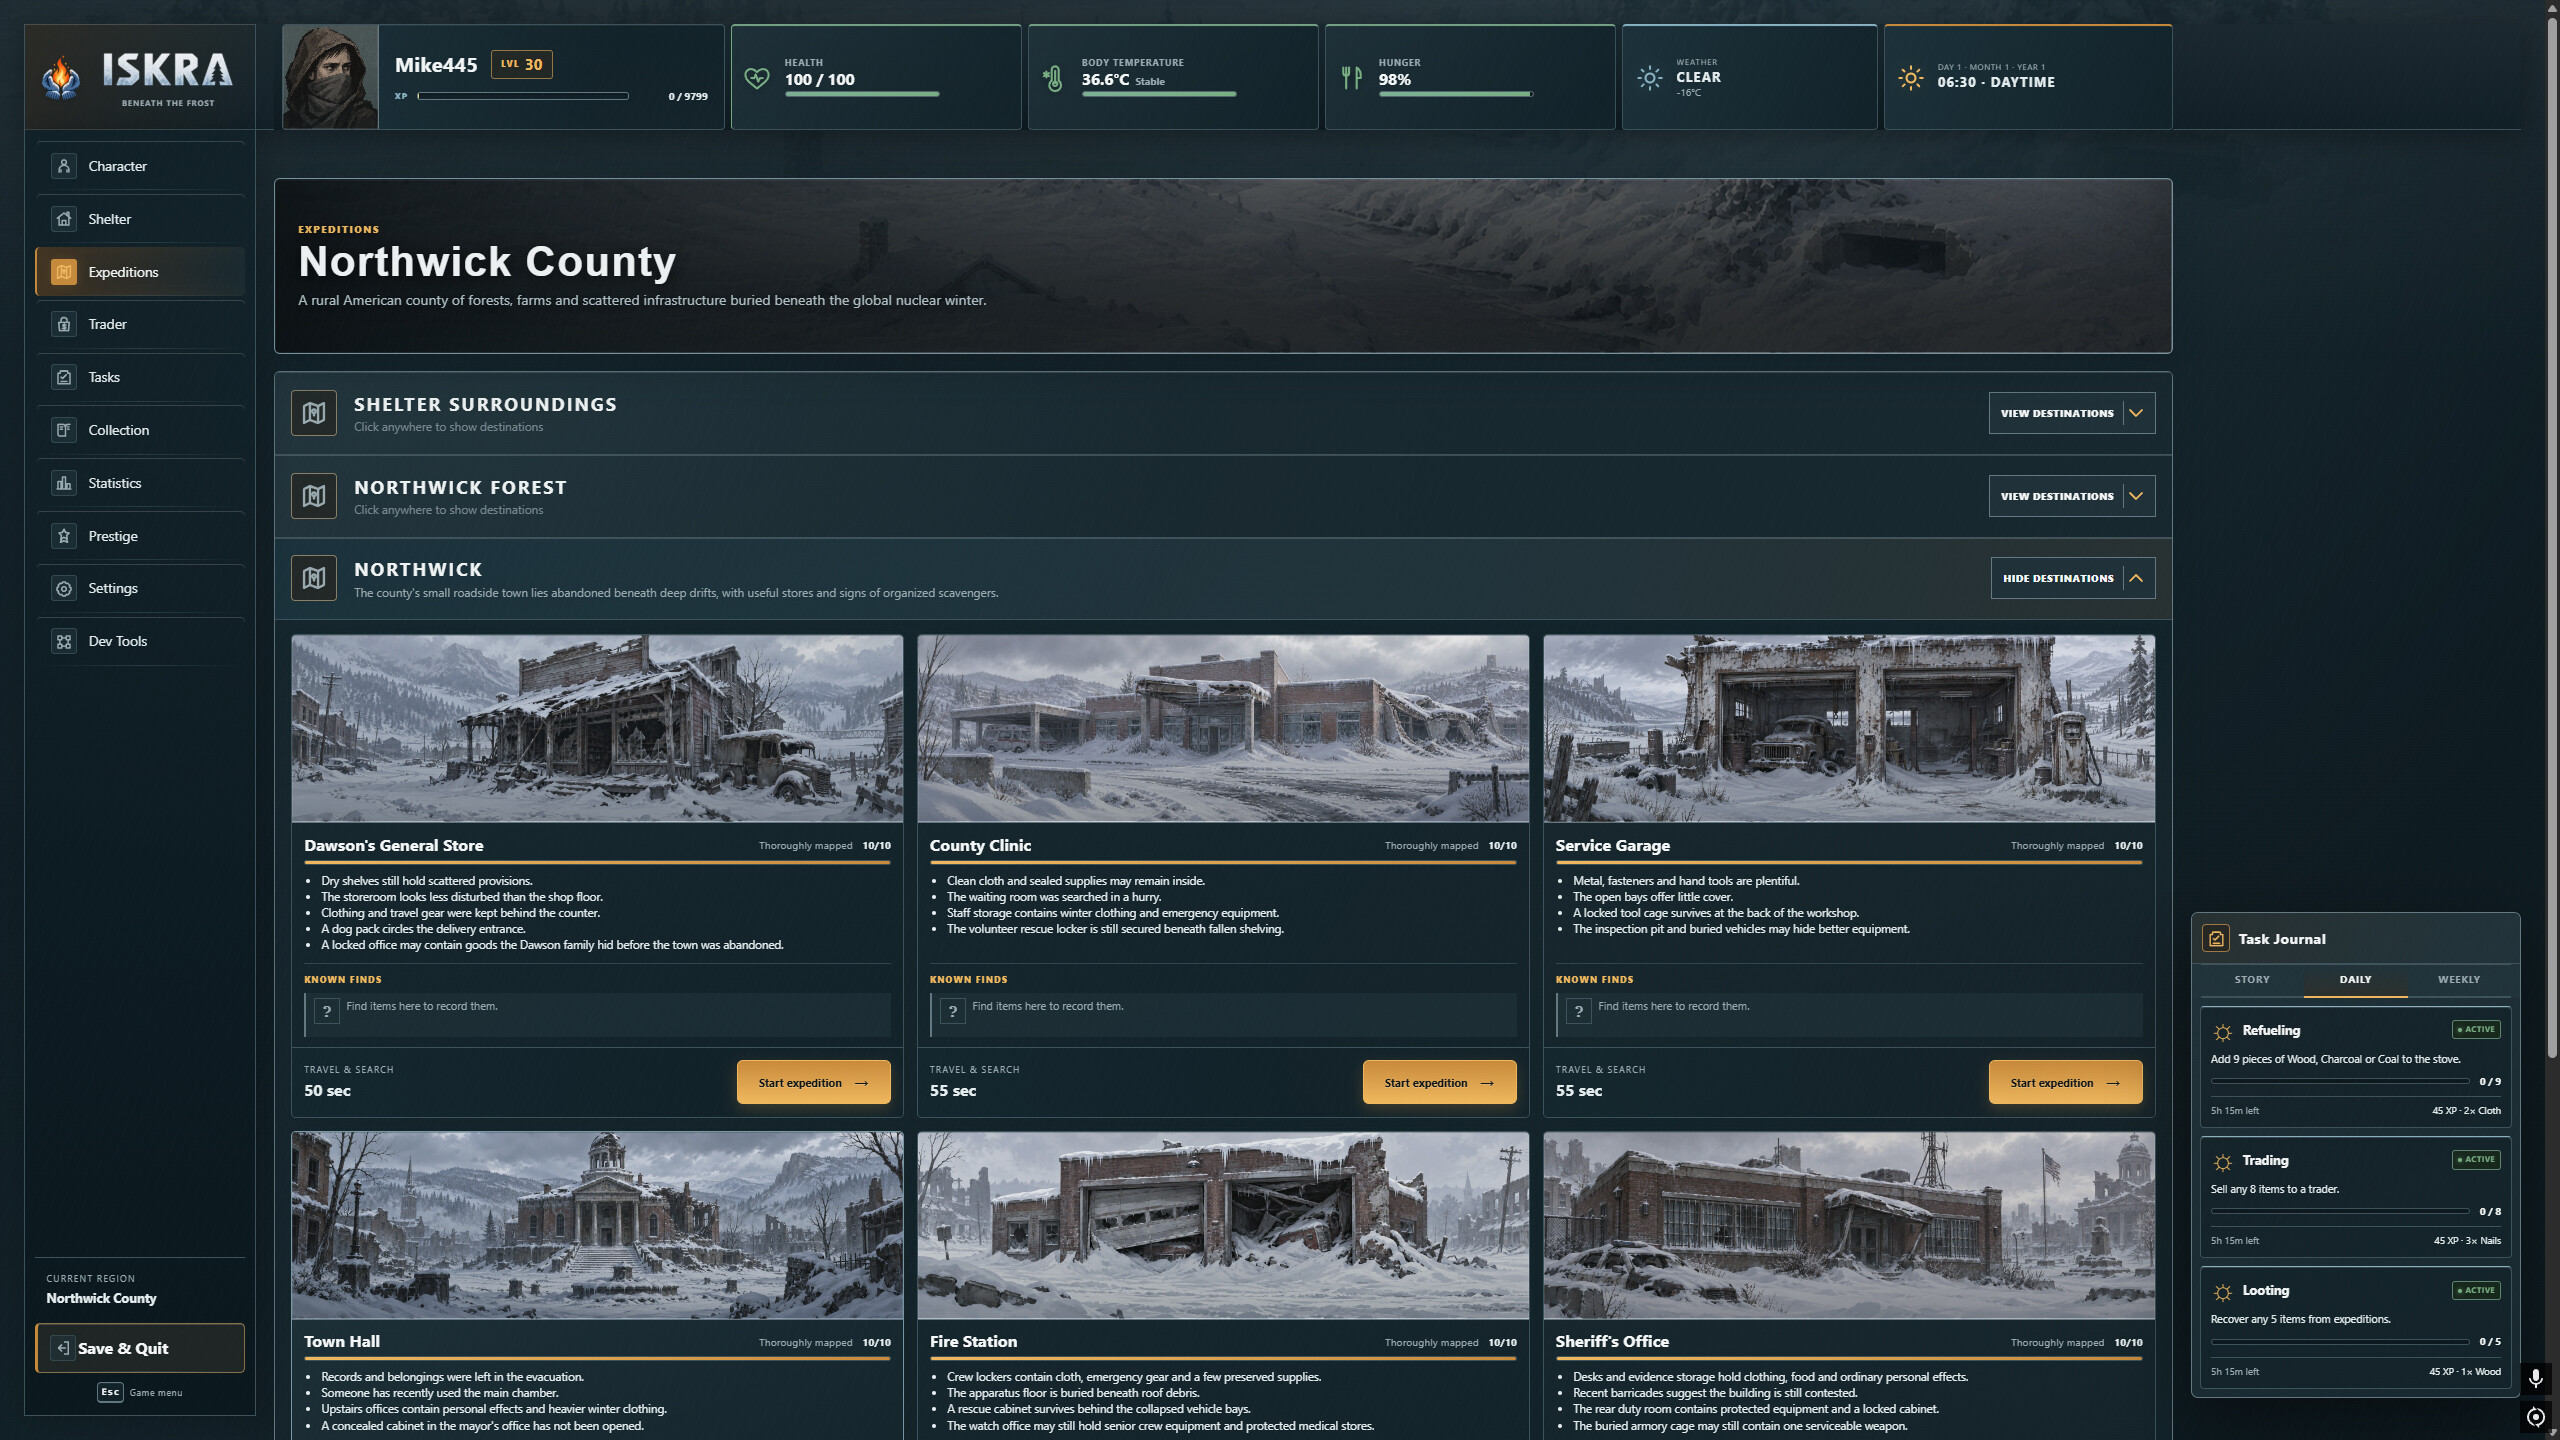Click the Task Journal header icon
The image size is (2560, 1440).
point(2216,939)
